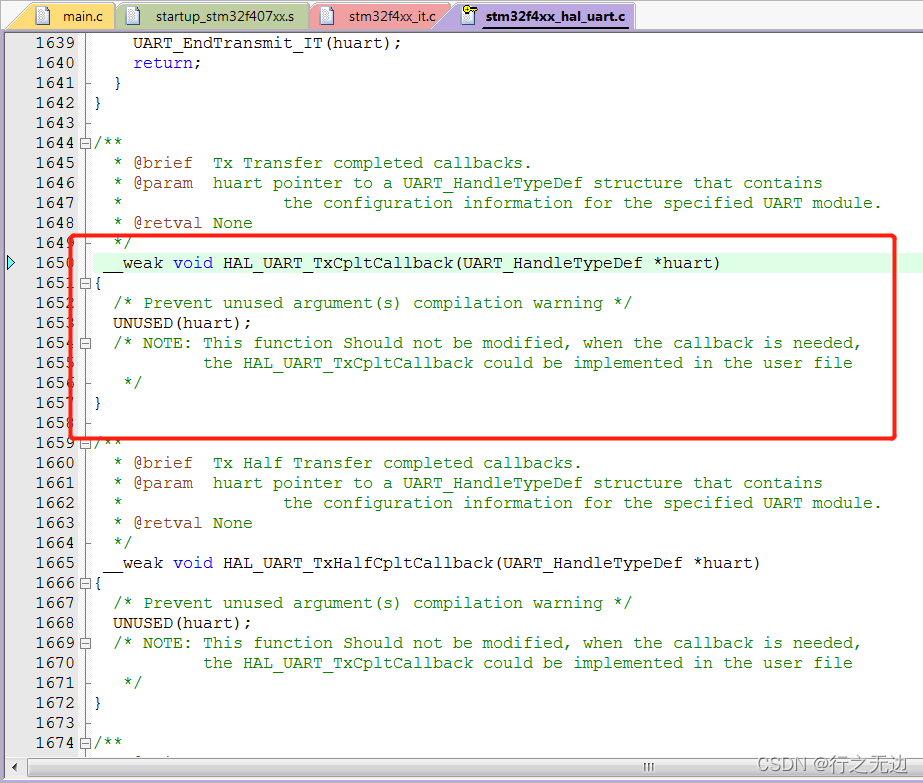Image resolution: width=923 pixels, height=783 pixels.
Task: Collapse NOTE comment at line 1654
Action: [x=85, y=343]
